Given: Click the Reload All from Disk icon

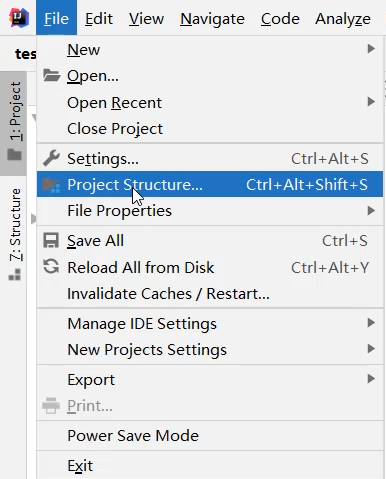Looking at the screenshot, I should 51,267.
